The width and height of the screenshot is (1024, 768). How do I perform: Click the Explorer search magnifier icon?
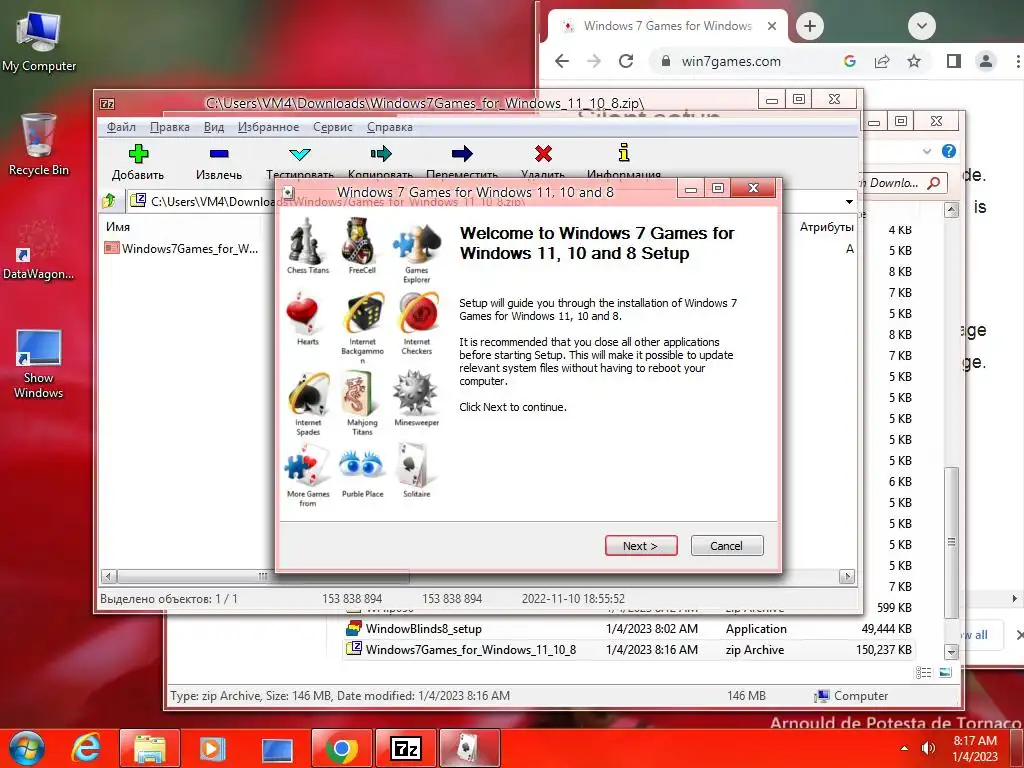[934, 183]
